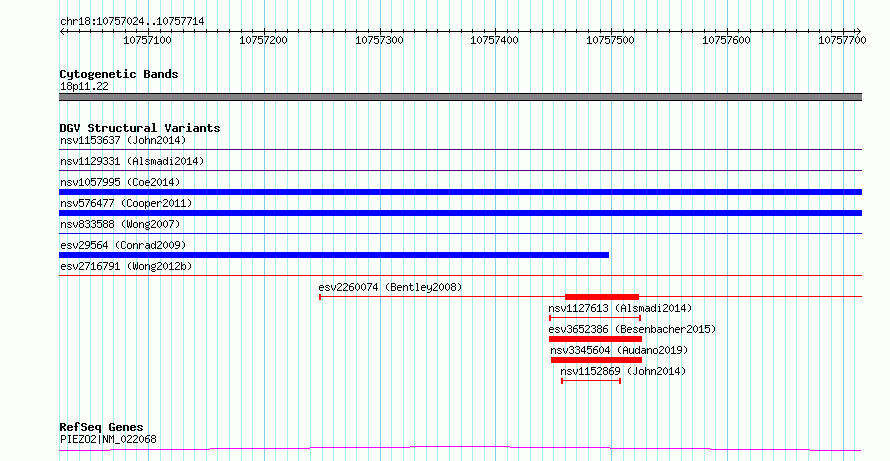Open variant nsv576477 (Cooper2011)
The width and height of the screenshot is (890, 461).
pos(126,203)
